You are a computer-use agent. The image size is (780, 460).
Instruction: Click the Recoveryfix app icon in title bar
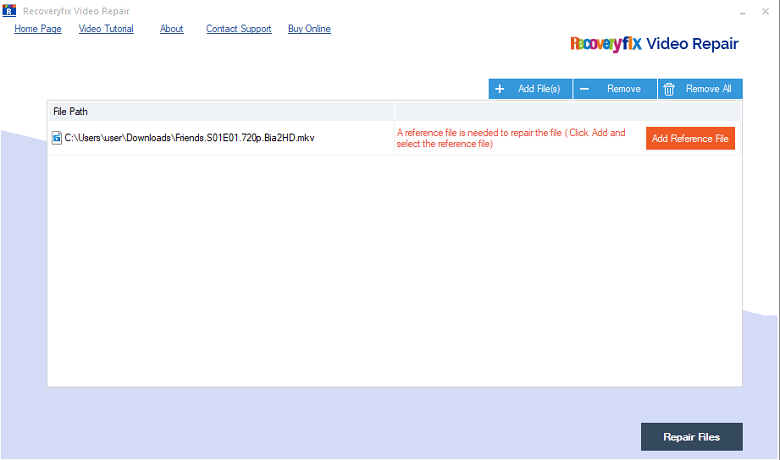9,10
